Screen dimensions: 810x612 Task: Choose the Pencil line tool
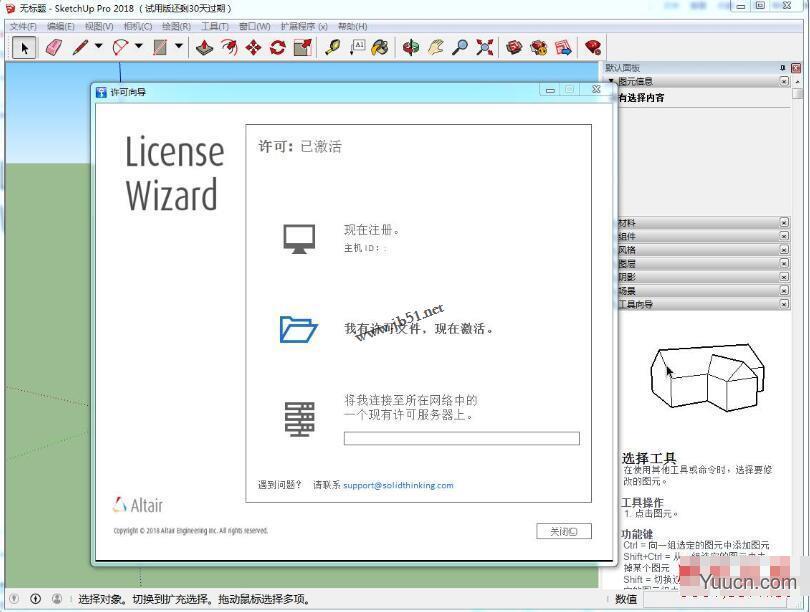80,48
